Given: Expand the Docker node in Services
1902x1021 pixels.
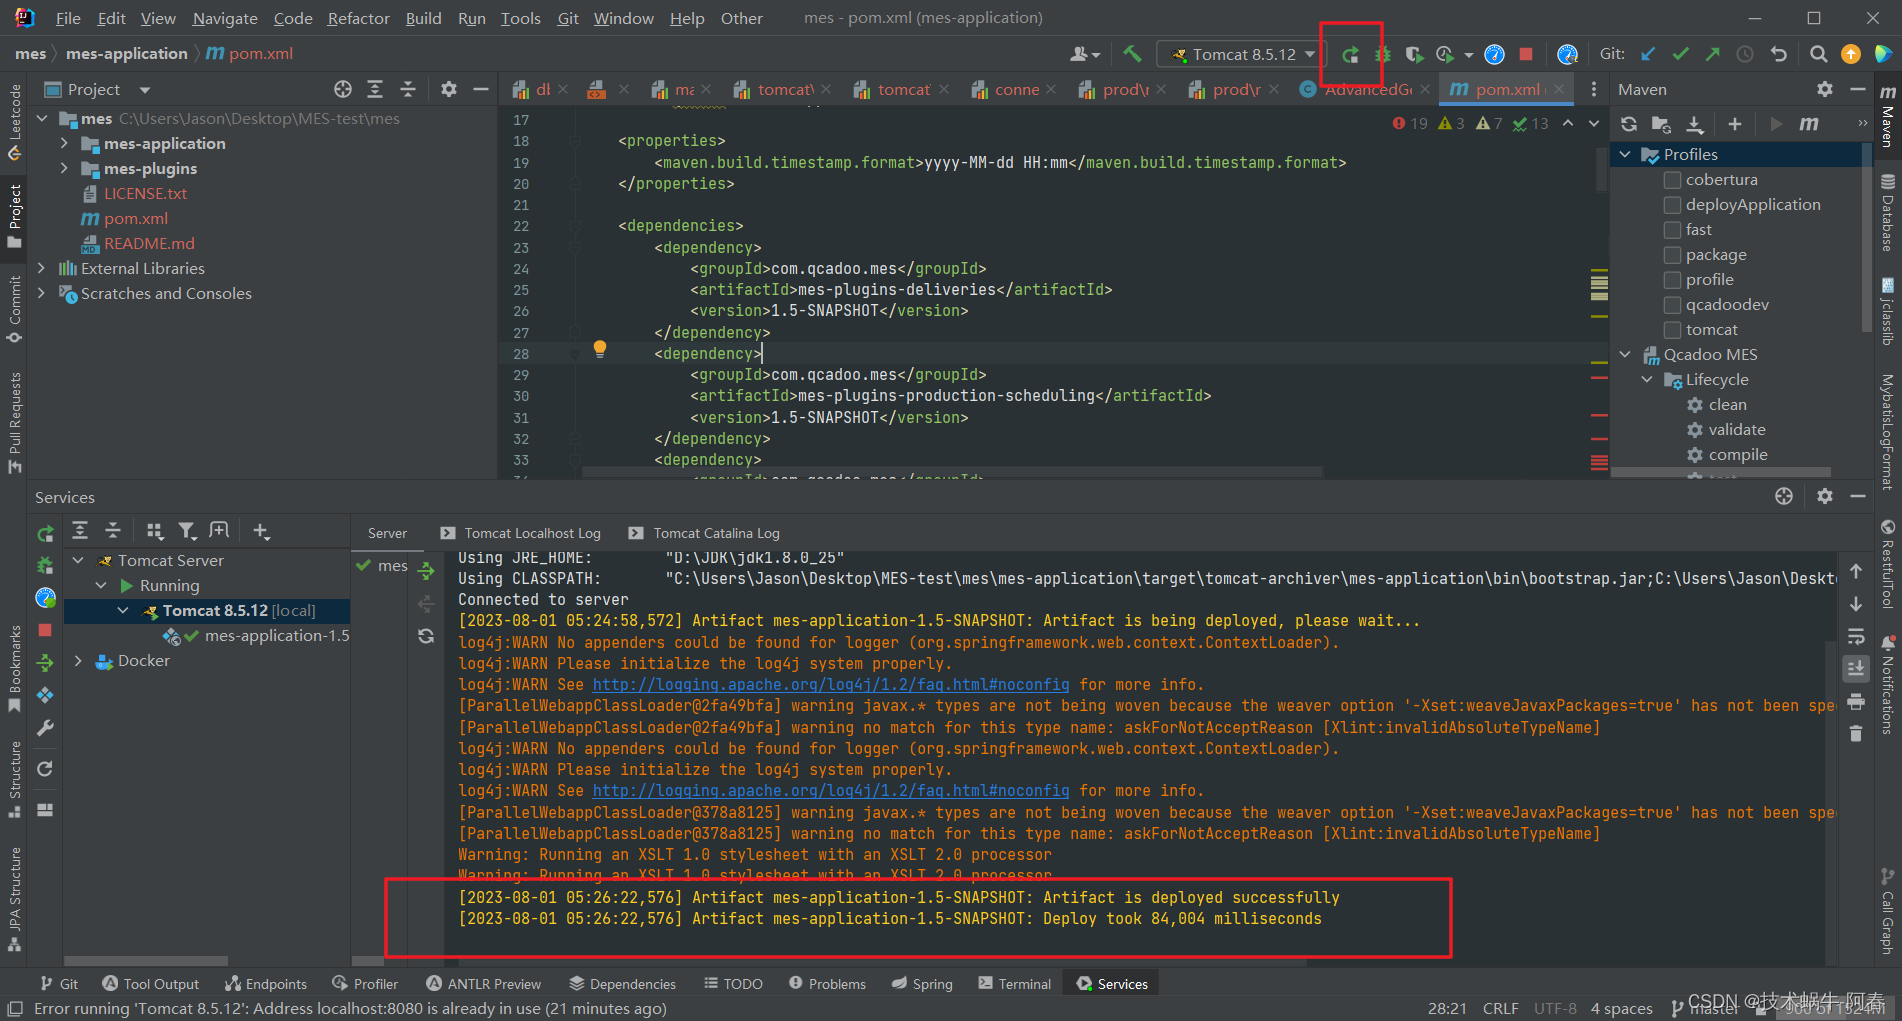Looking at the screenshot, I should (78, 660).
